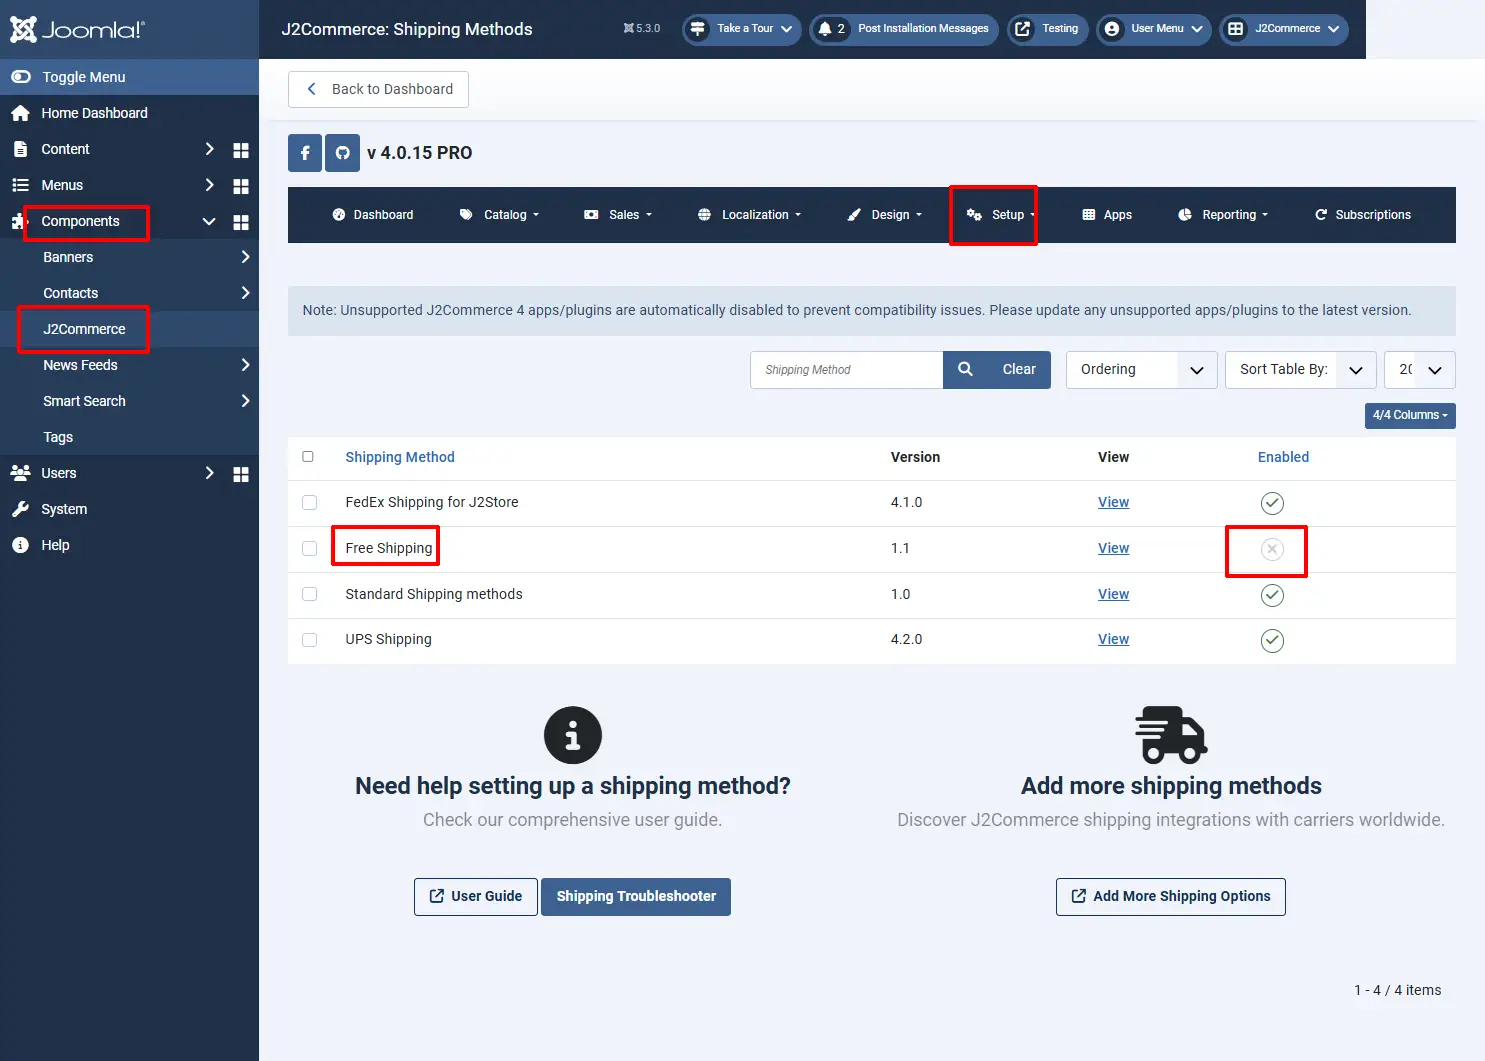The height and width of the screenshot is (1061, 1485).
Task: Disable Standard Shipping methods status
Action: tap(1272, 595)
